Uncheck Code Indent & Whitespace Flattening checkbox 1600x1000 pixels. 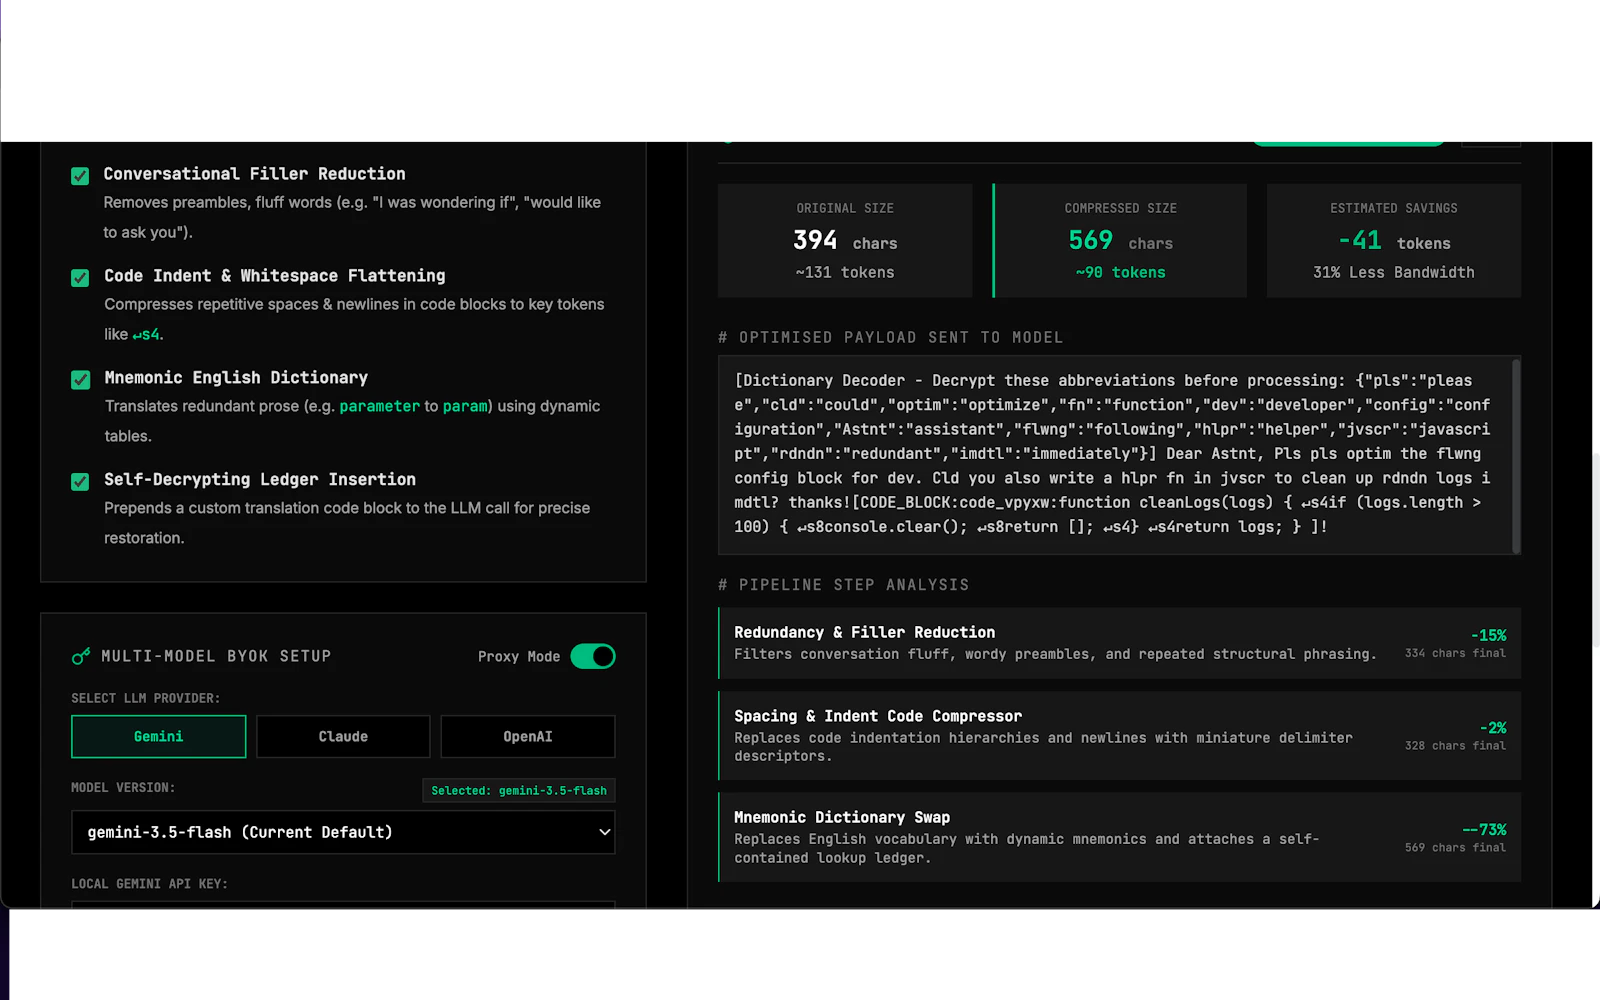coord(80,278)
